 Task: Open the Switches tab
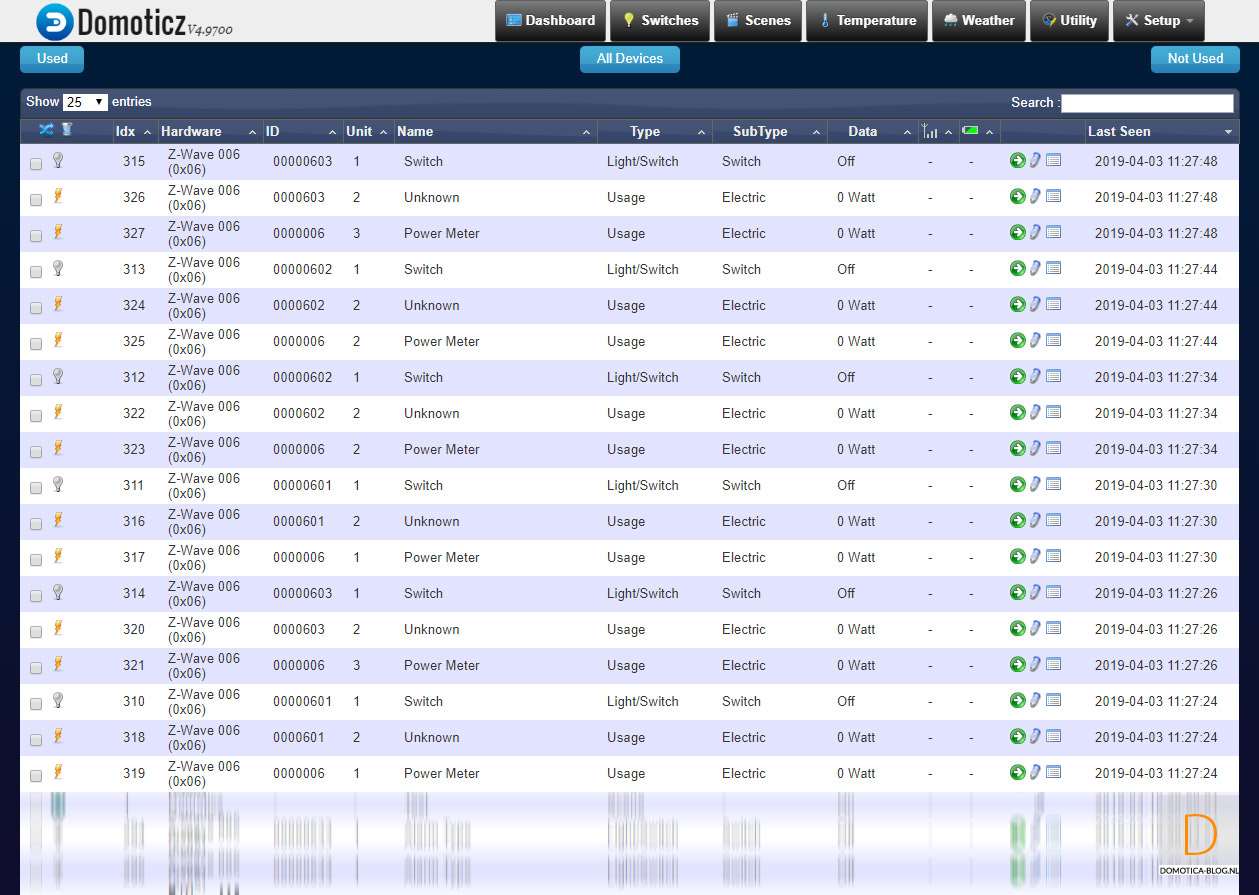(659, 20)
